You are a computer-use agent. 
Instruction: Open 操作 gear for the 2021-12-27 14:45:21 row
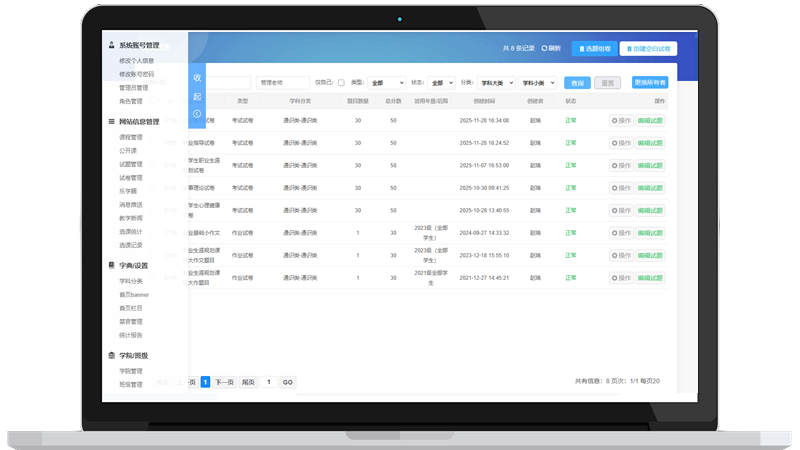[621, 278]
